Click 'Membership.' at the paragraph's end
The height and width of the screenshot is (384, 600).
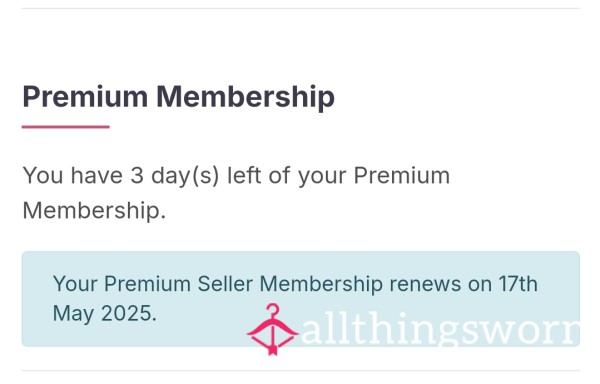click(x=94, y=210)
